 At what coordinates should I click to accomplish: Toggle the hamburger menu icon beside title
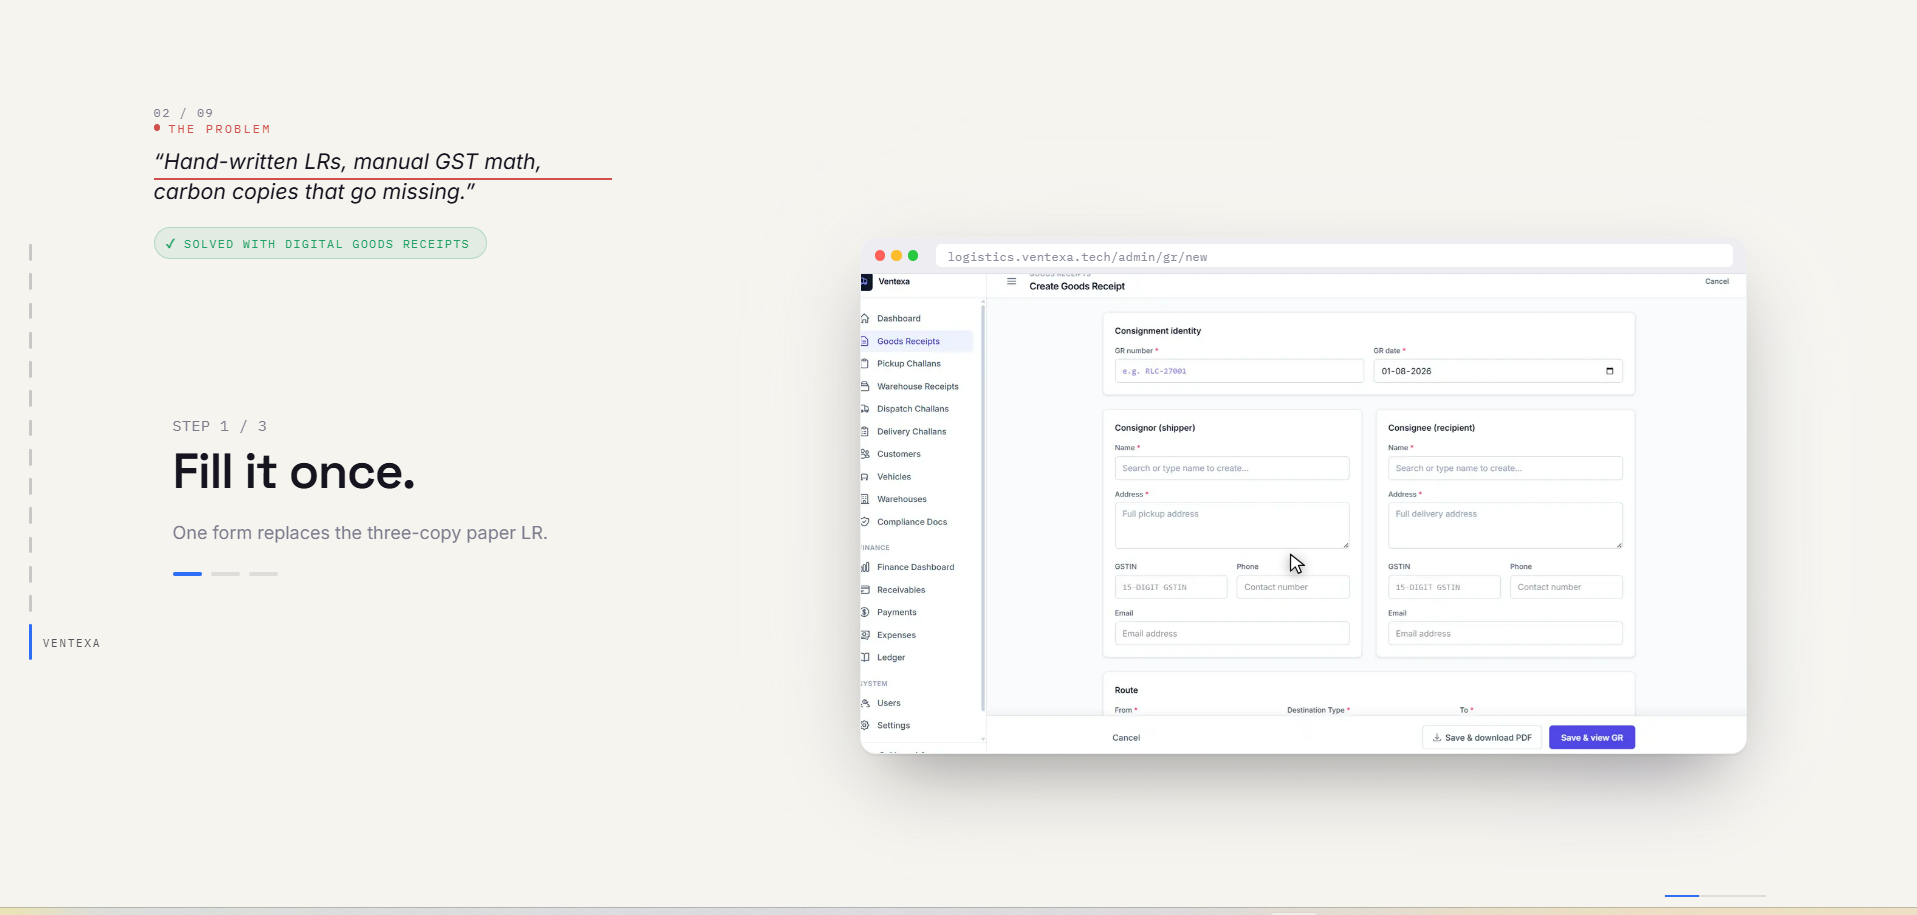point(1011,282)
